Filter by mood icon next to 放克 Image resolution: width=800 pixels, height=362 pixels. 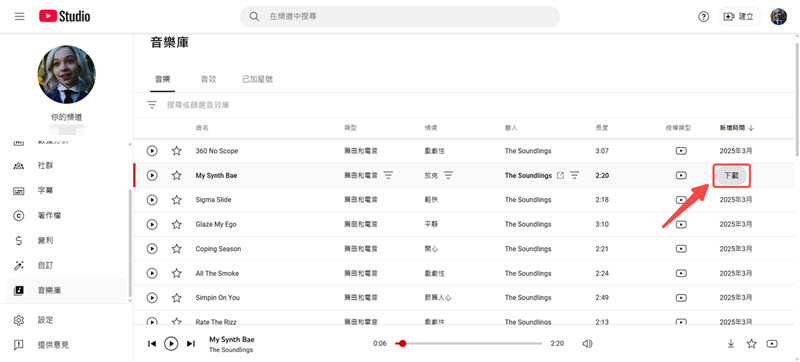coord(448,175)
